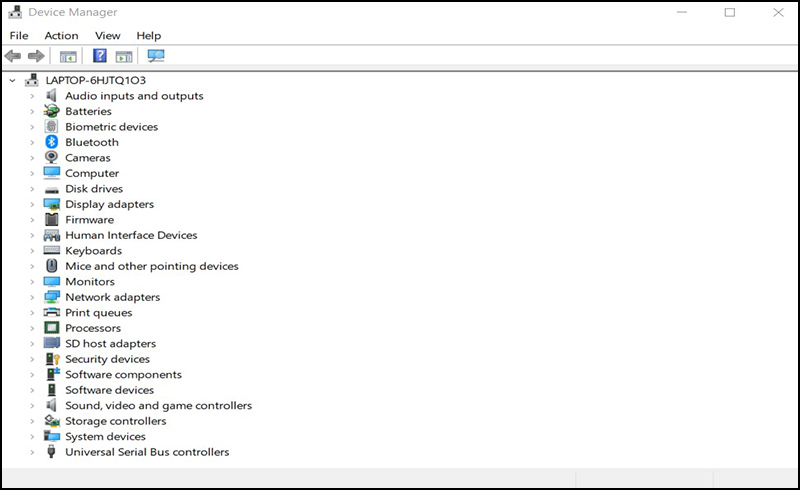Click the Processors chip icon
Image resolution: width=800 pixels, height=490 pixels.
(x=52, y=328)
